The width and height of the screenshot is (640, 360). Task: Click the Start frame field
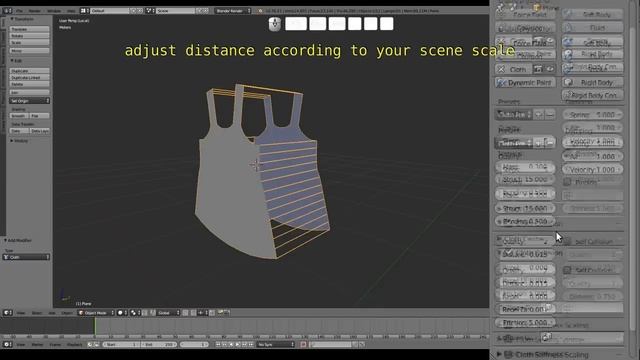[121, 345]
